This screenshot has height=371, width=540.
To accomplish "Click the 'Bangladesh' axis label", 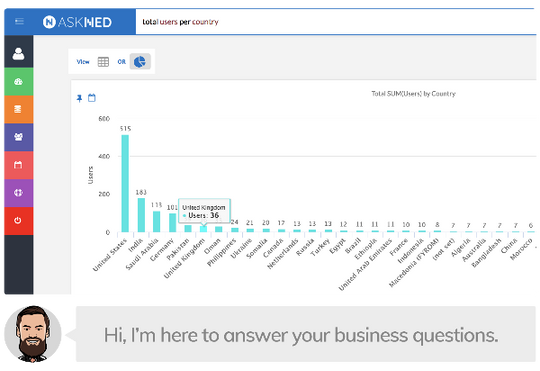I will (x=486, y=253).
